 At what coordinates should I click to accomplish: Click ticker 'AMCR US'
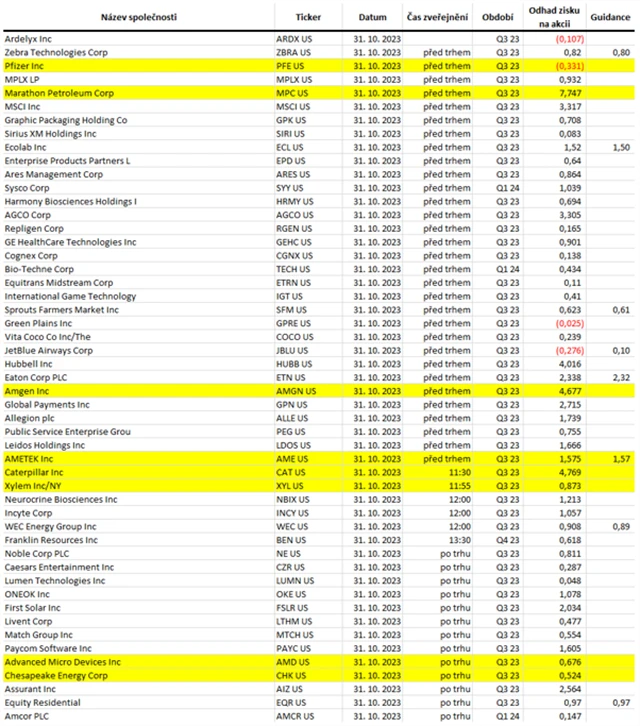[x=295, y=716]
